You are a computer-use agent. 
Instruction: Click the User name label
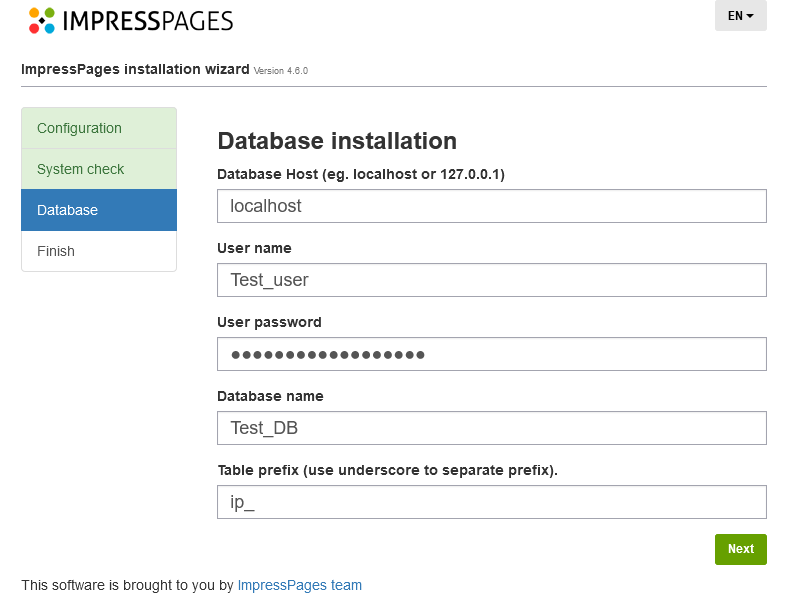254,248
